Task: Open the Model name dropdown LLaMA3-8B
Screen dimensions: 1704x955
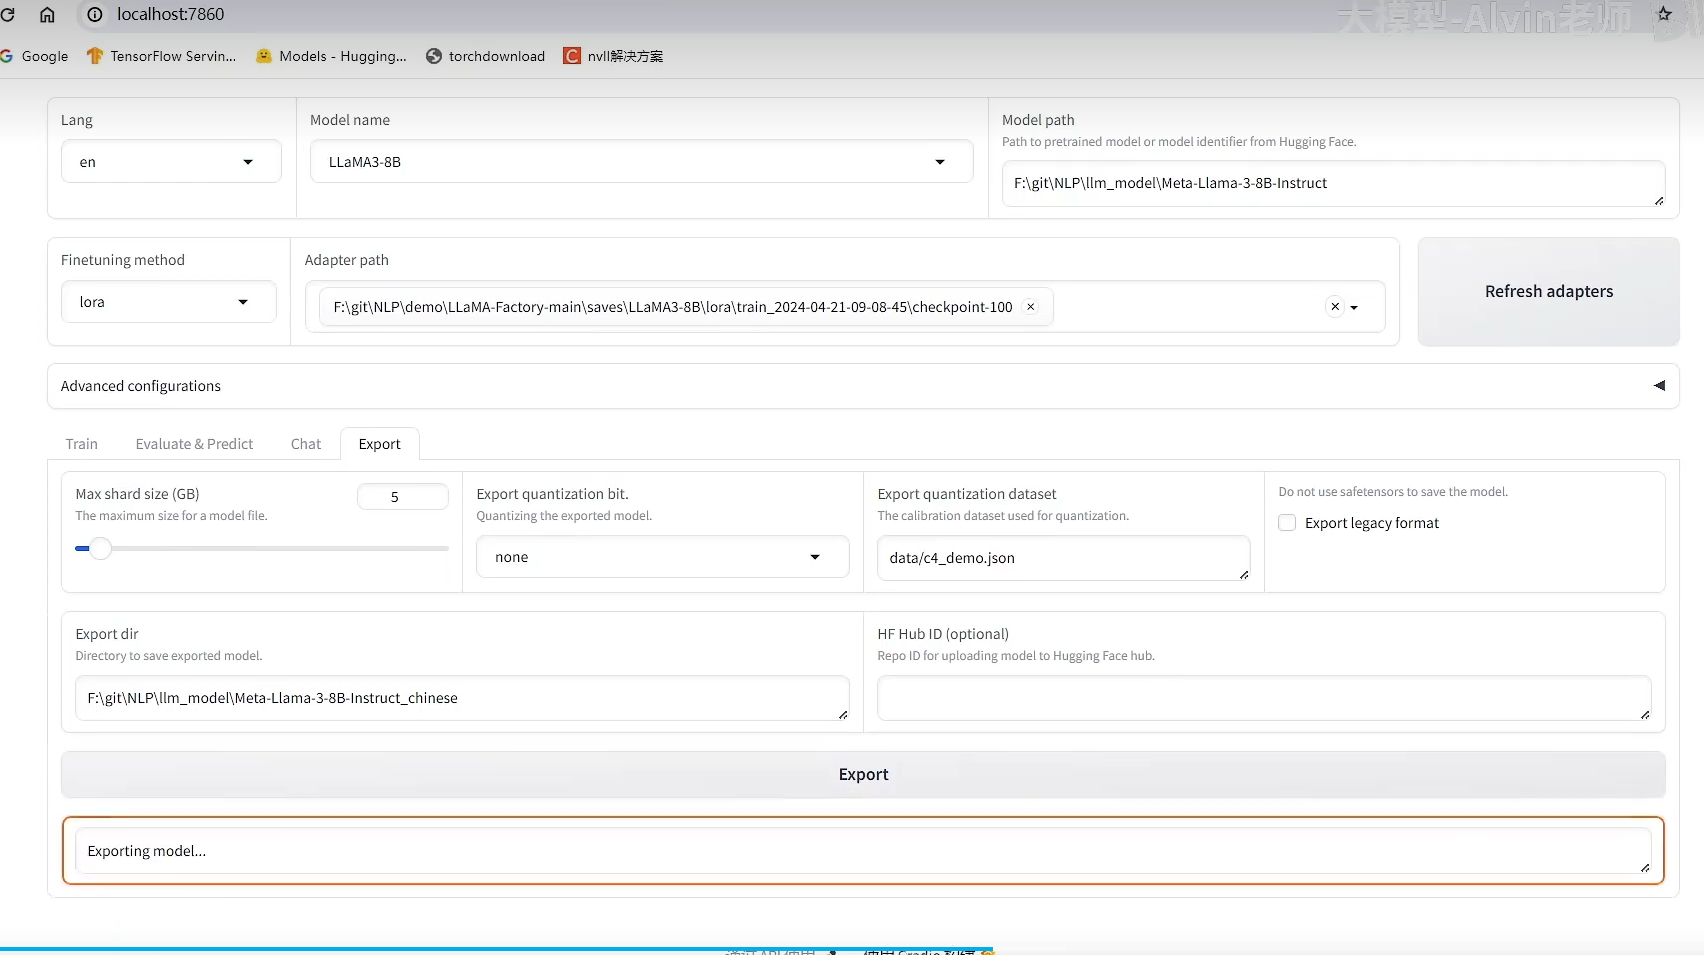Action: click(x=641, y=162)
